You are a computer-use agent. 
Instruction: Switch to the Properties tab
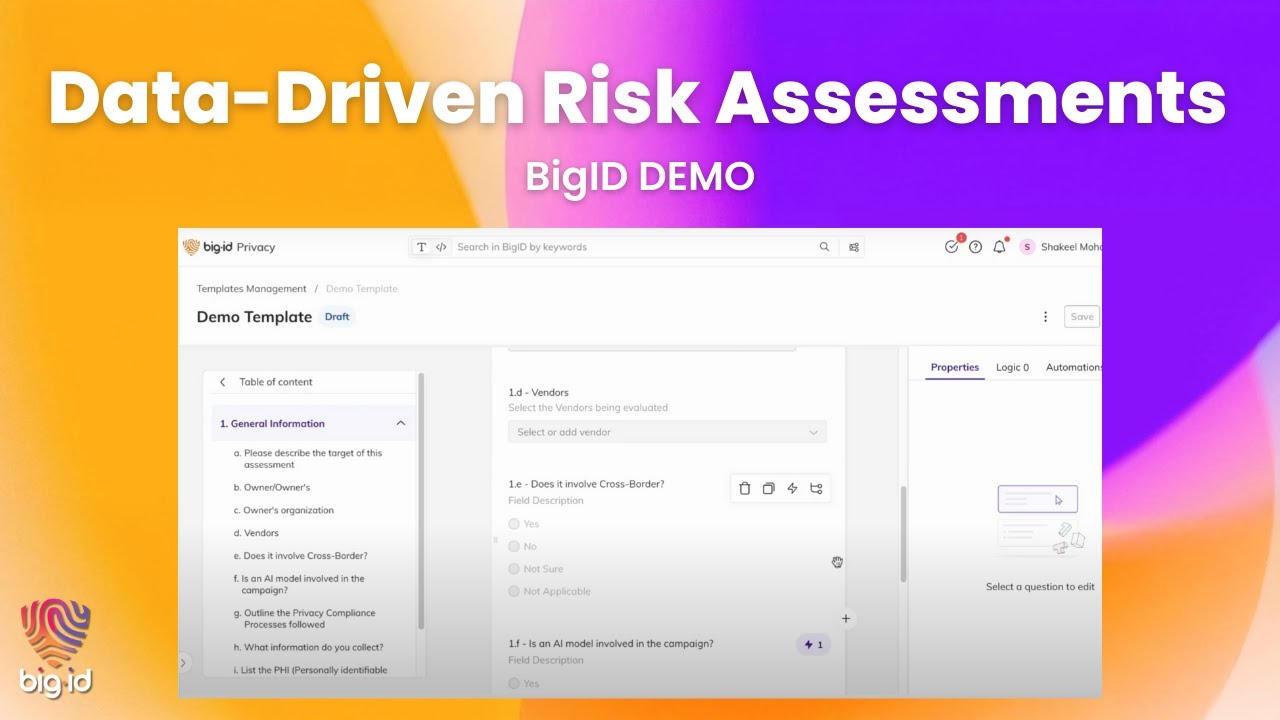(955, 367)
